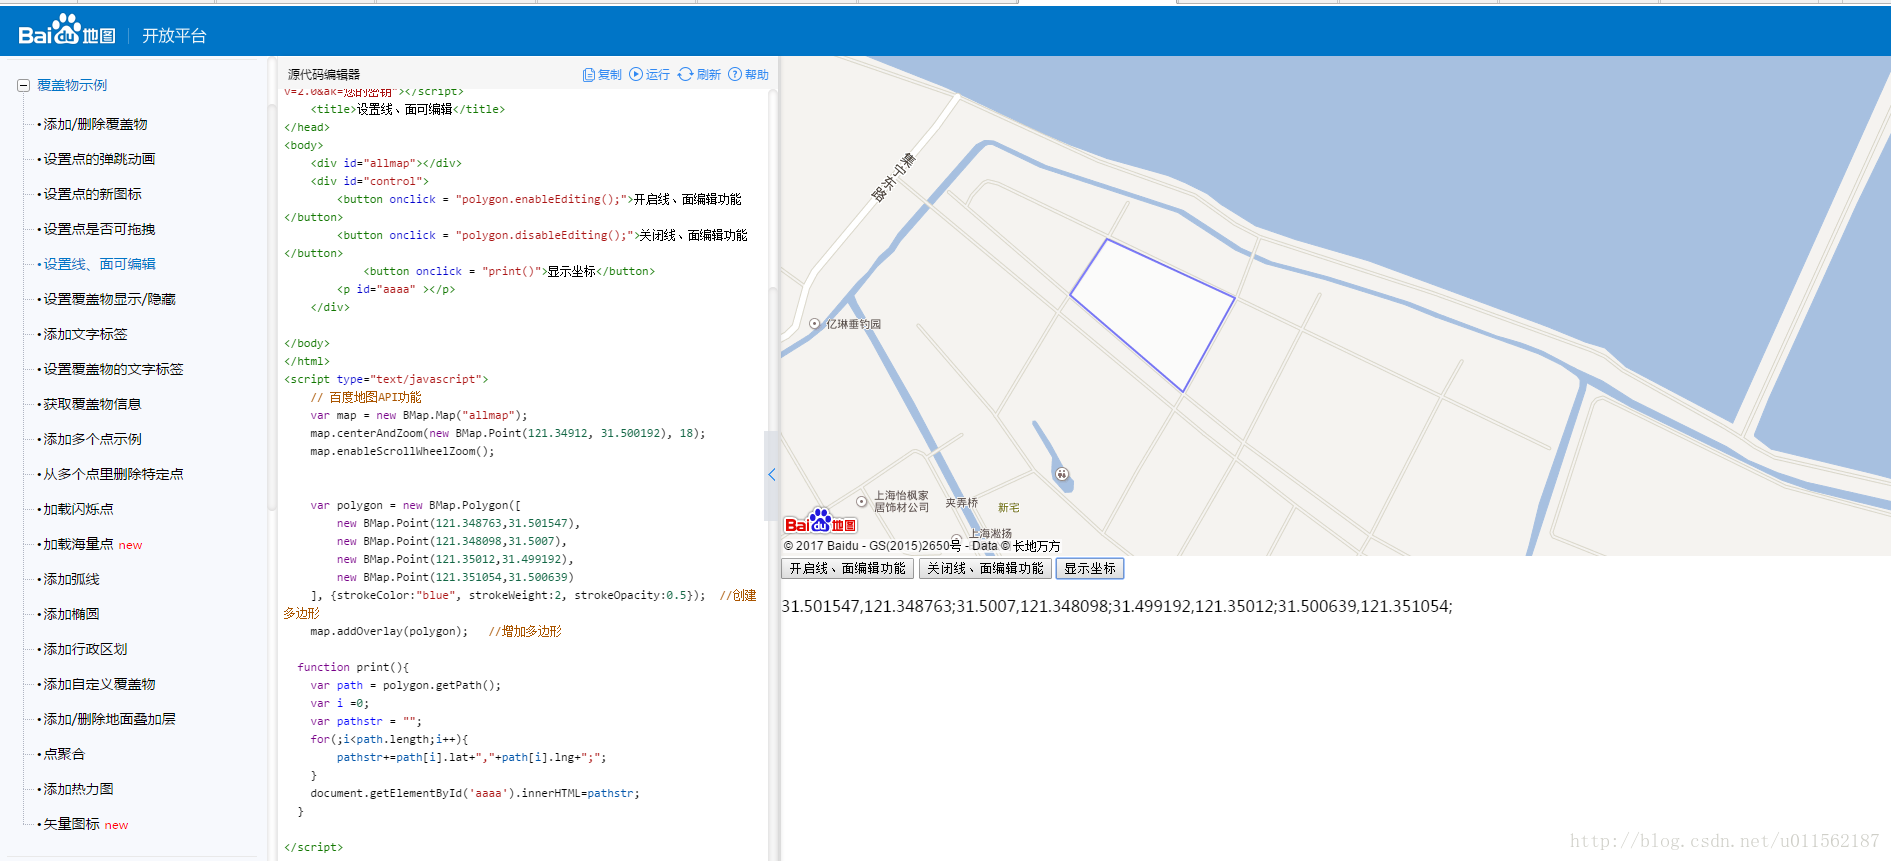Open the 设置覆盖物的文字标签 example
1891x861 pixels.
tap(113, 369)
